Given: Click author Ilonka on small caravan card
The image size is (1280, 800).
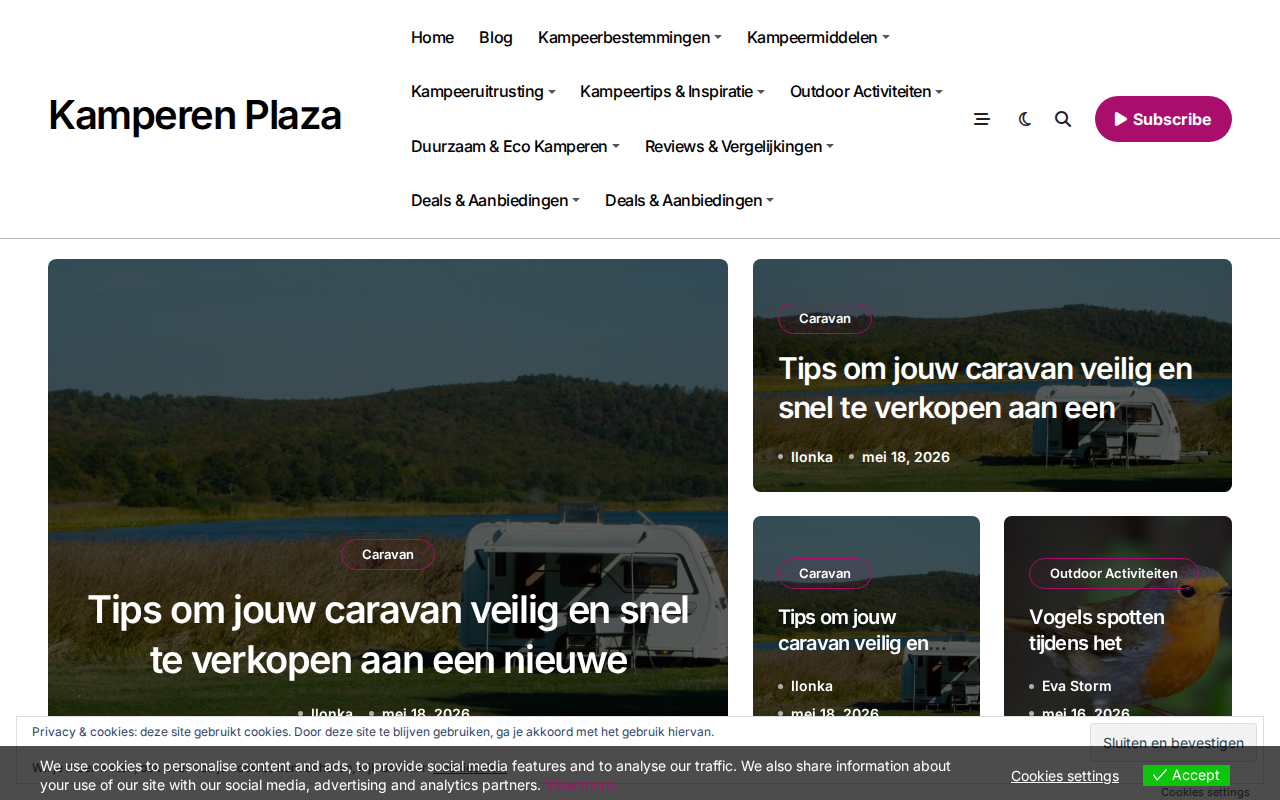Looking at the screenshot, I should (811, 686).
